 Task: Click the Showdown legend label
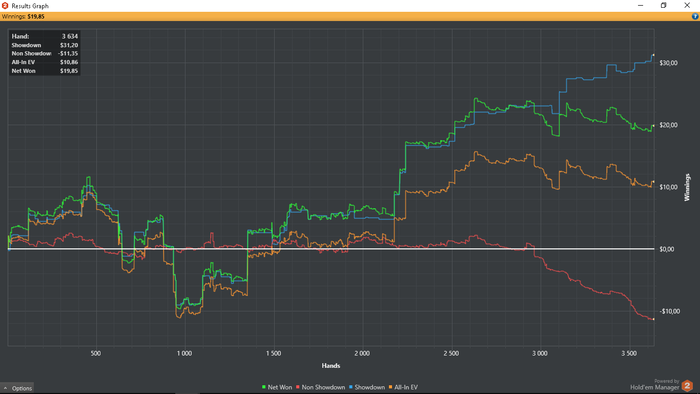(370, 387)
